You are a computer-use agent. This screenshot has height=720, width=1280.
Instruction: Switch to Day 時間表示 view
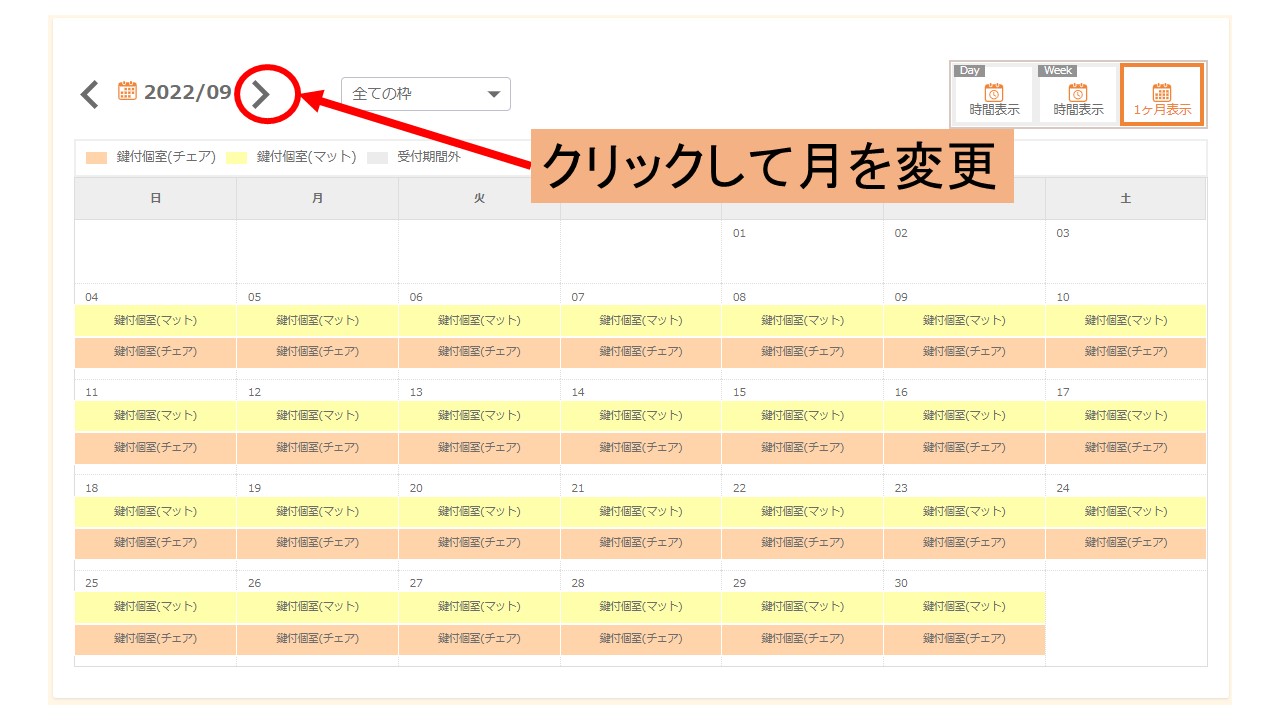click(x=994, y=95)
